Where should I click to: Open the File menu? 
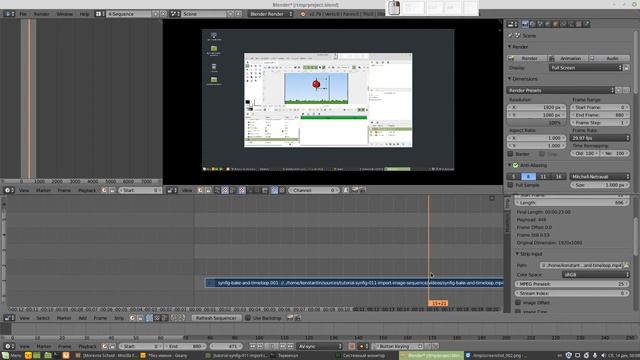pos(23,14)
